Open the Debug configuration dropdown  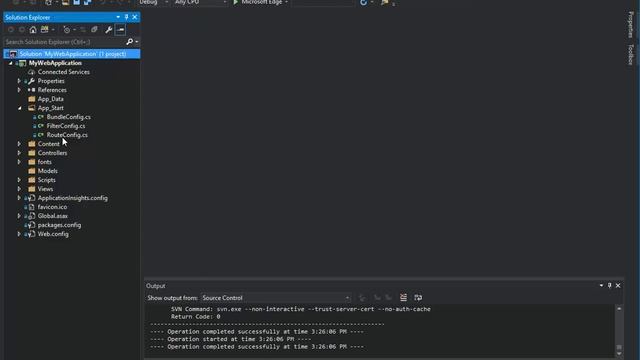coord(153,2)
